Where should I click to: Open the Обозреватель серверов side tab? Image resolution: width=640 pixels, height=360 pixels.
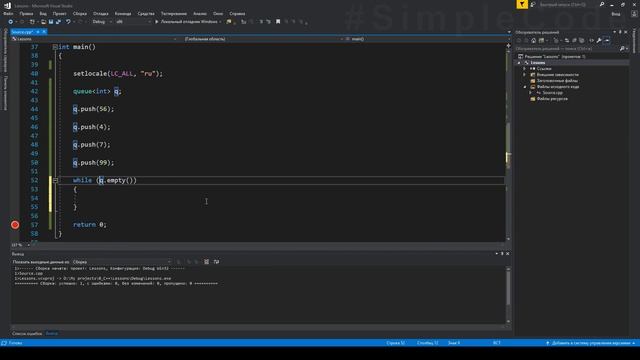tap(5, 50)
